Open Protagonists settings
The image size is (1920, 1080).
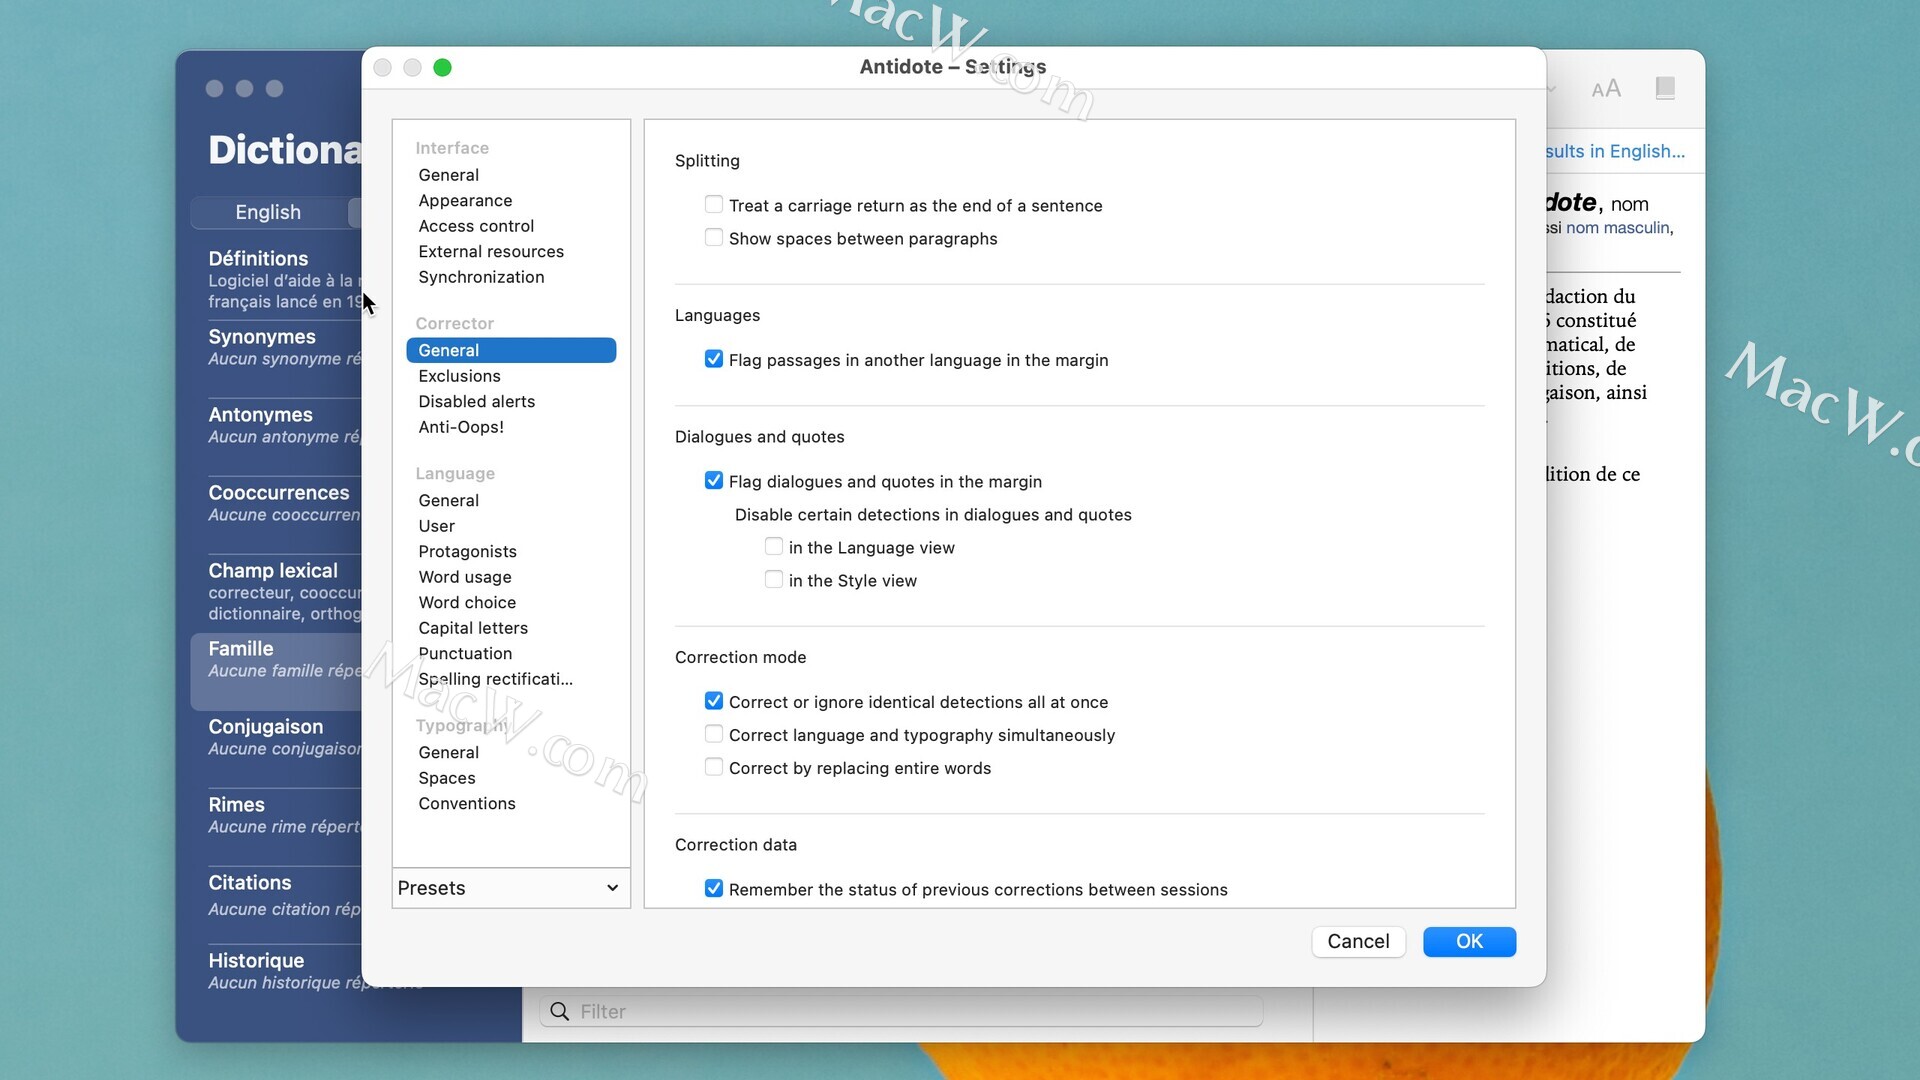click(x=467, y=551)
